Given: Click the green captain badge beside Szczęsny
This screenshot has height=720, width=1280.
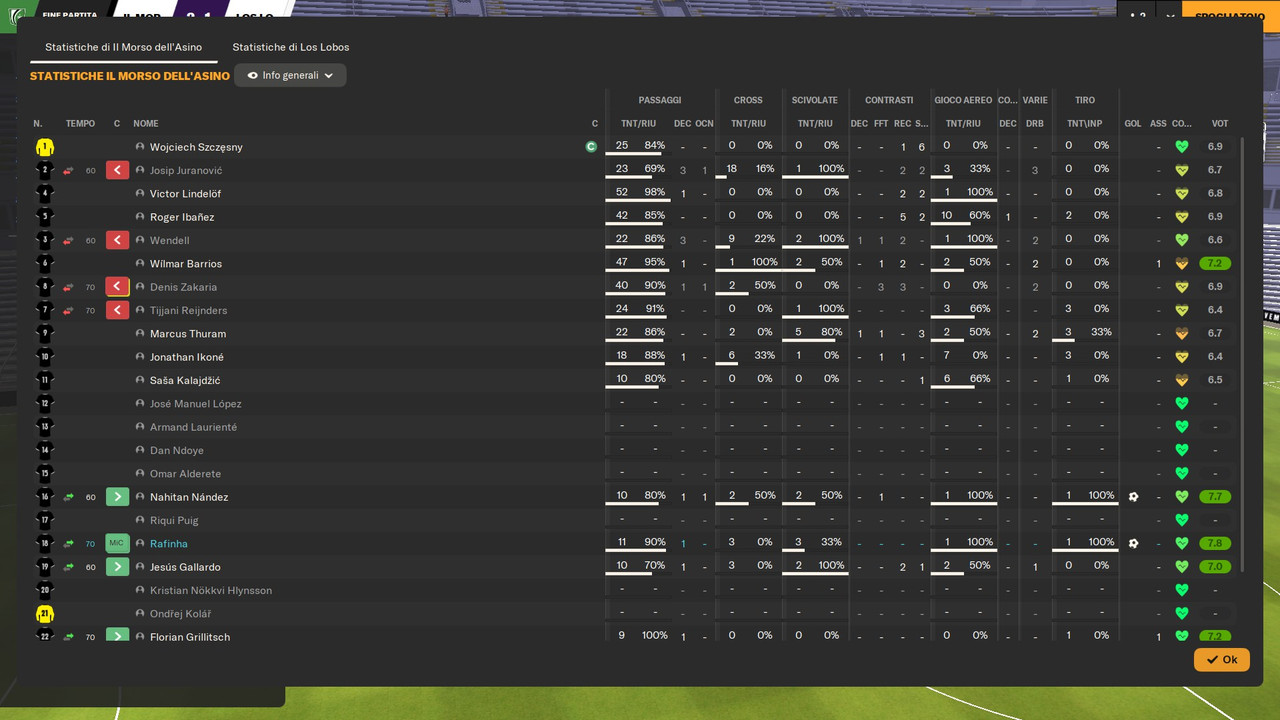Looking at the screenshot, I should 591,147.
